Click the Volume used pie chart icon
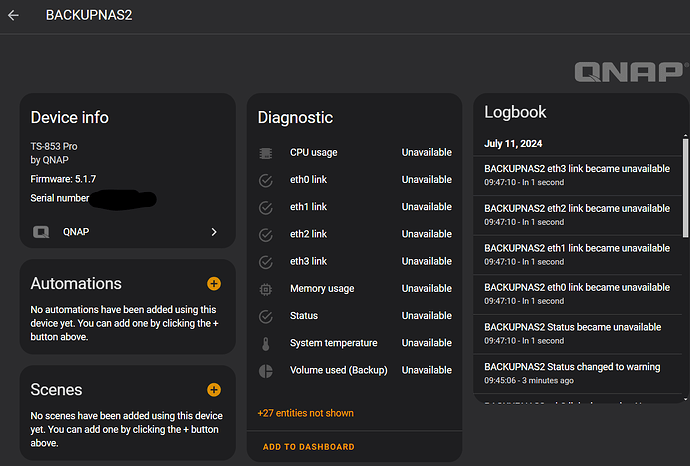This screenshot has width=690, height=466. point(265,371)
